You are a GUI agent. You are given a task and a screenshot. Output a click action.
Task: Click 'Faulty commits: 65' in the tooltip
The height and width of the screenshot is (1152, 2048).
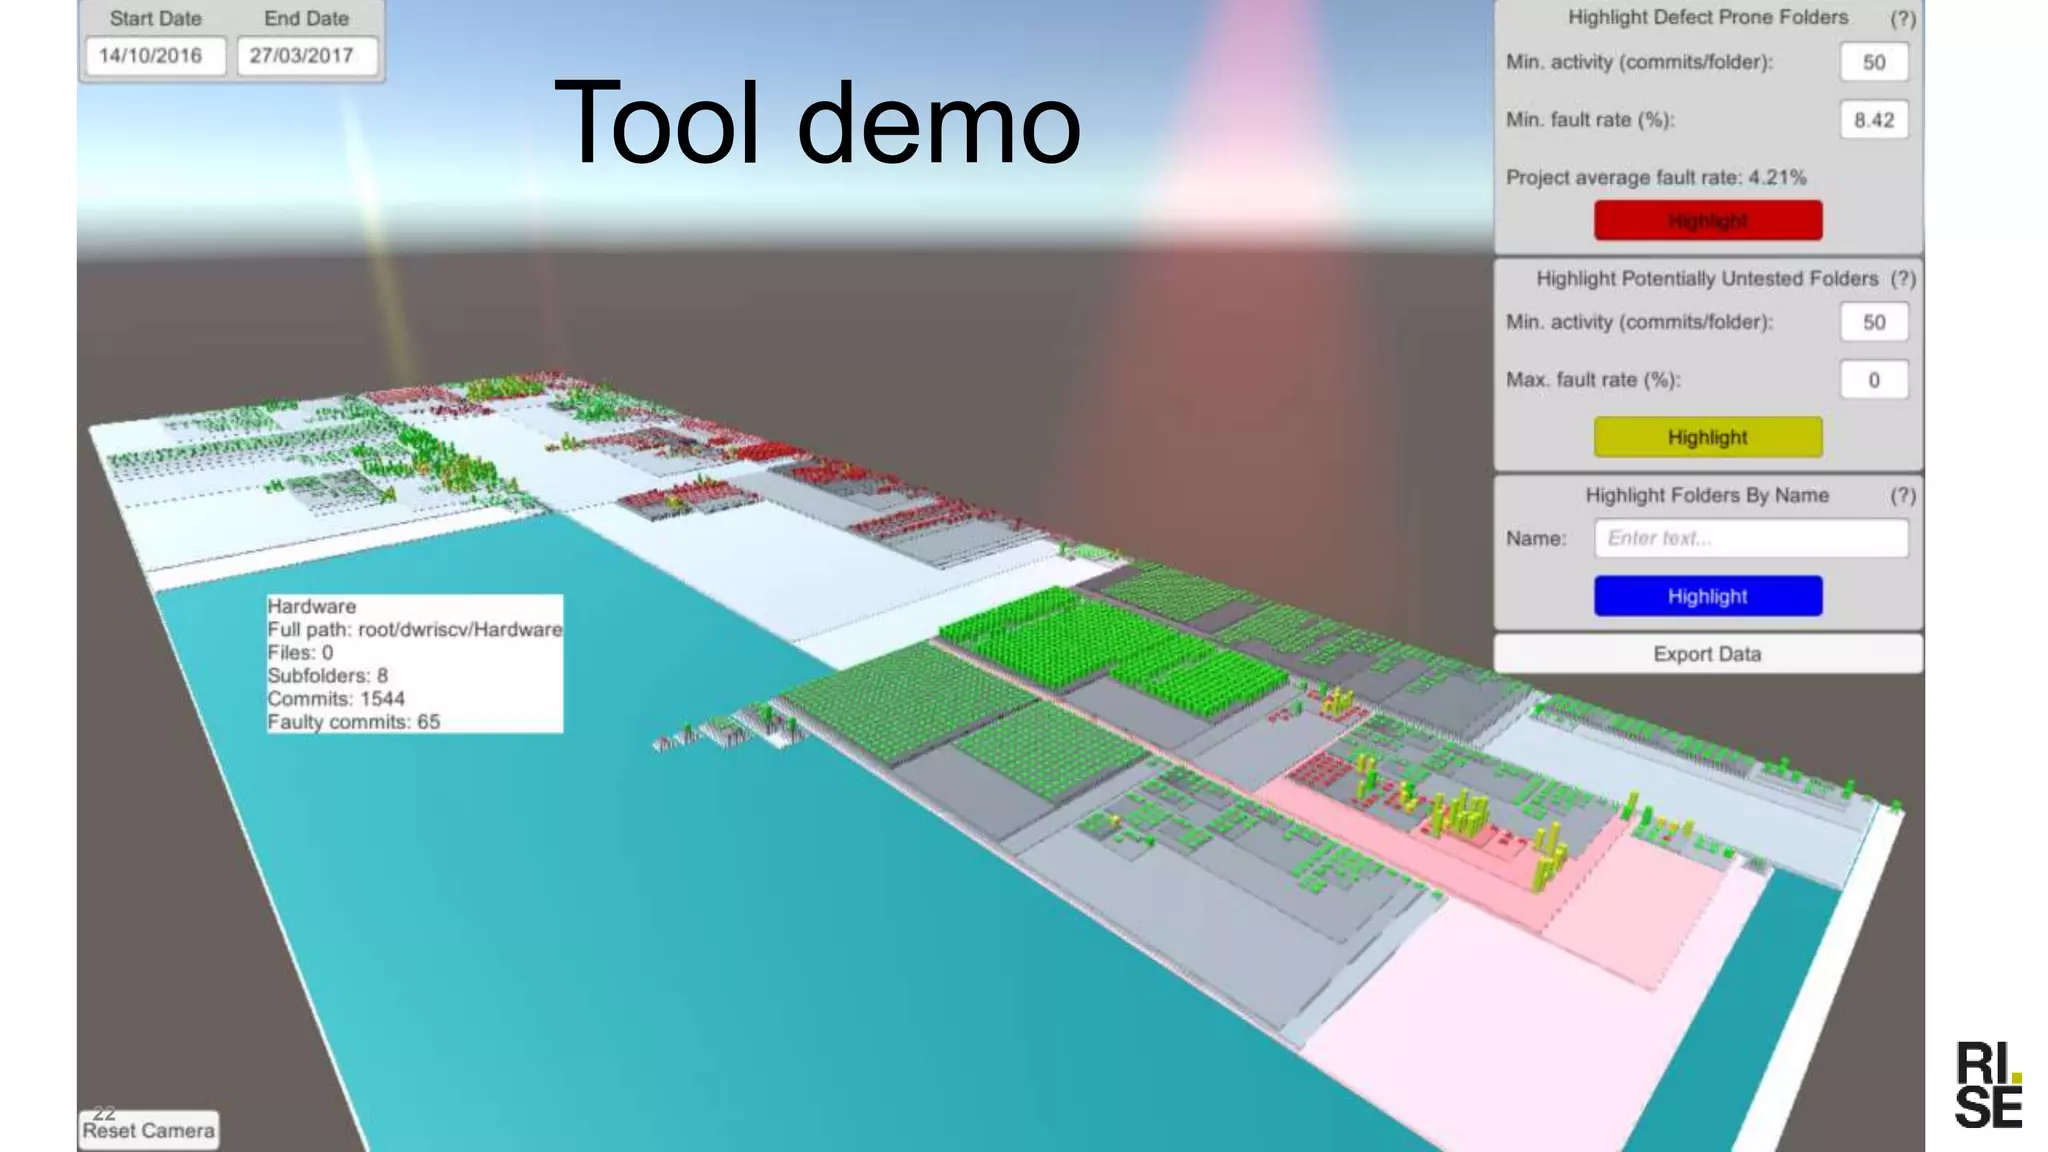pyautogui.click(x=353, y=722)
